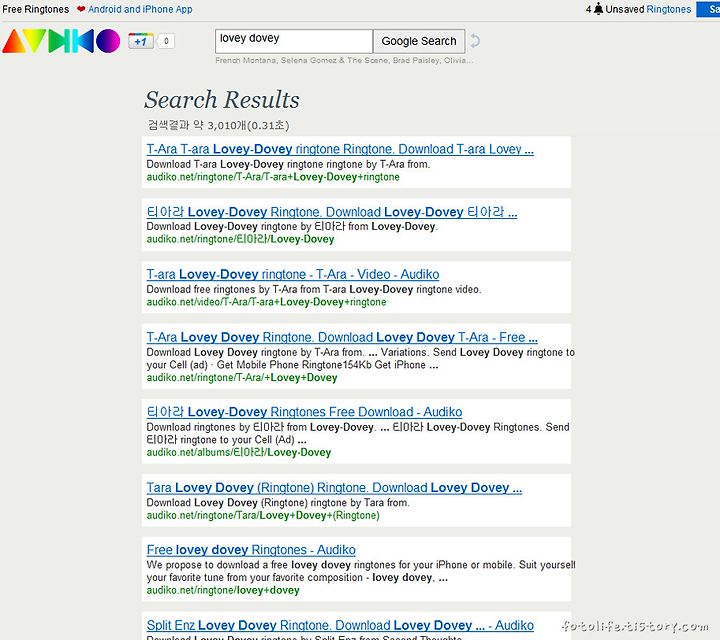Open 티아라 Lovey-Dovey Ringtone. Download result
This screenshot has width=720, height=640.
[332, 212]
